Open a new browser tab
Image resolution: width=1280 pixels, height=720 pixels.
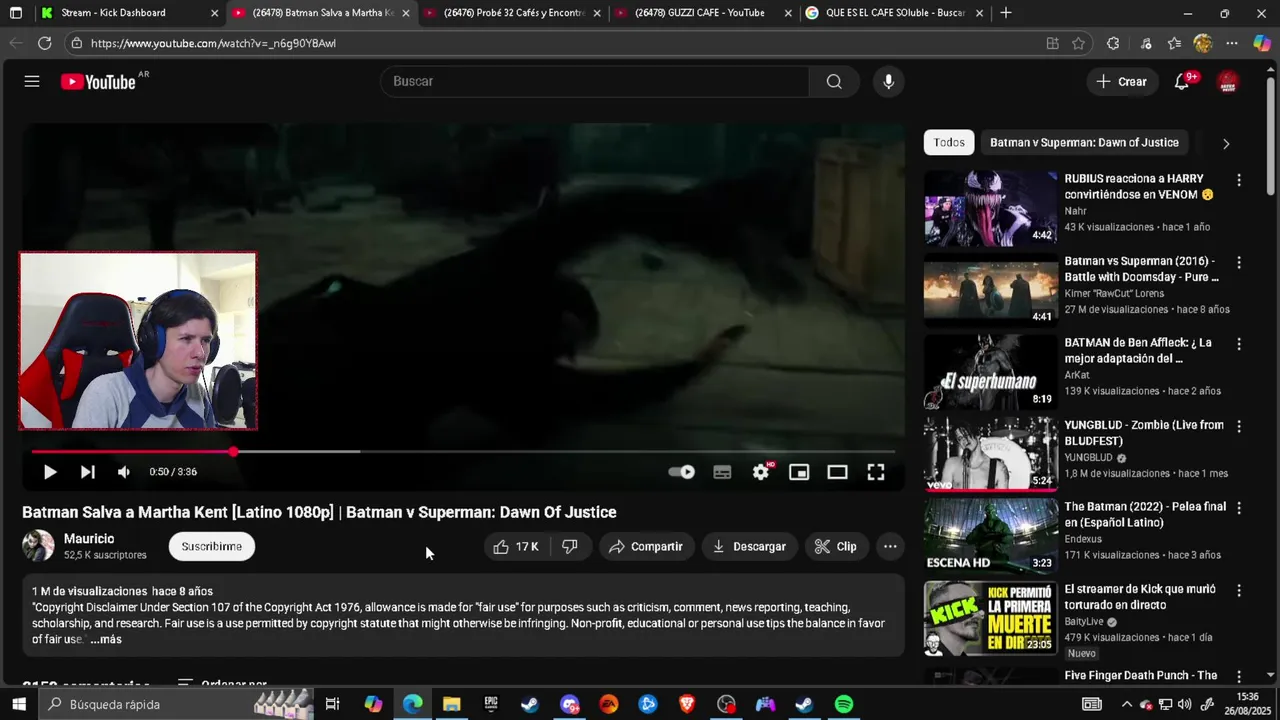(1006, 13)
